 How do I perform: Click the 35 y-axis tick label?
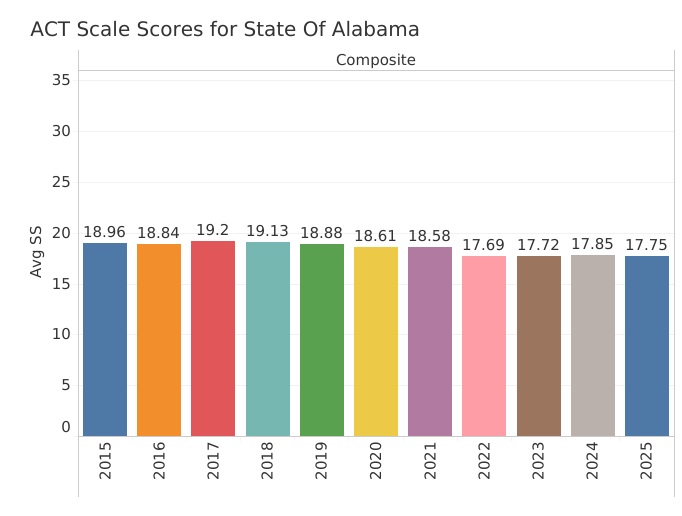tap(61, 79)
